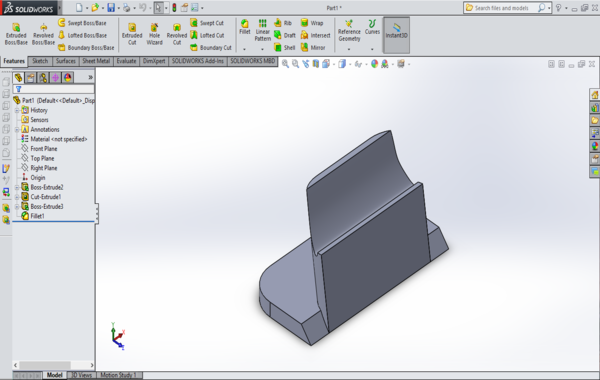
Task: Activate the Revolved Cut tool
Action: click(x=177, y=34)
